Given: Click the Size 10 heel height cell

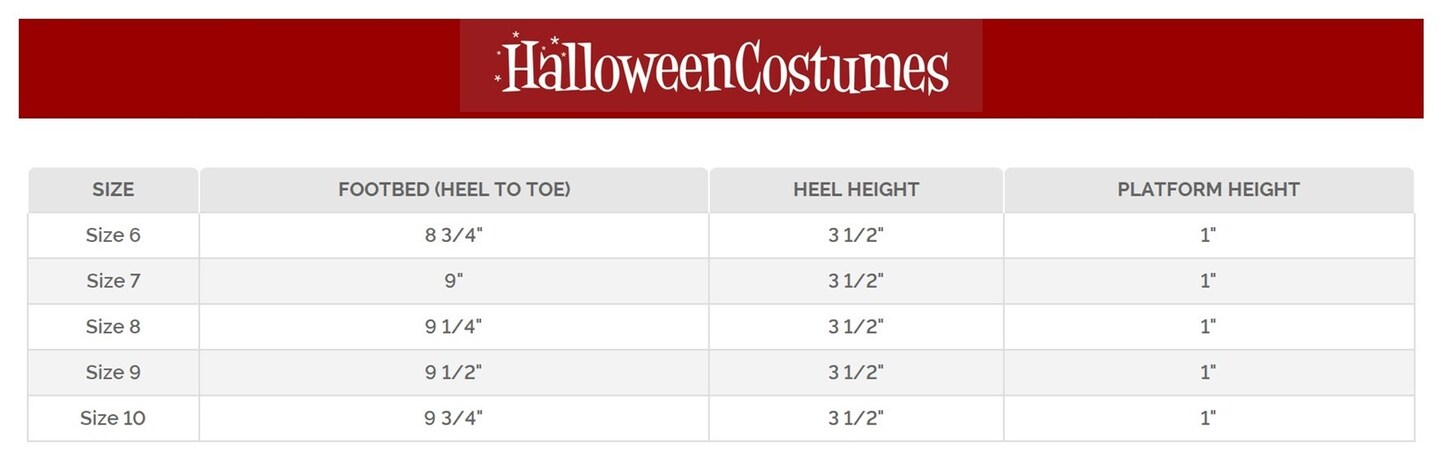Looking at the screenshot, I should click(x=856, y=418).
